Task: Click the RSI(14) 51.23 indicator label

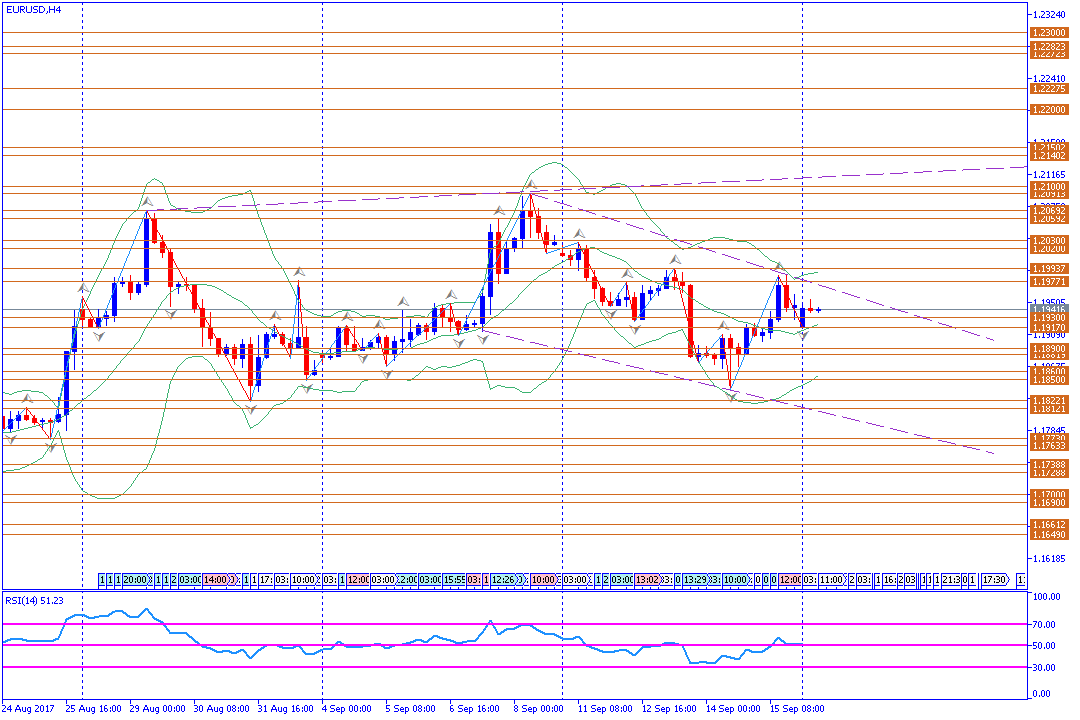Action: coord(34,601)
